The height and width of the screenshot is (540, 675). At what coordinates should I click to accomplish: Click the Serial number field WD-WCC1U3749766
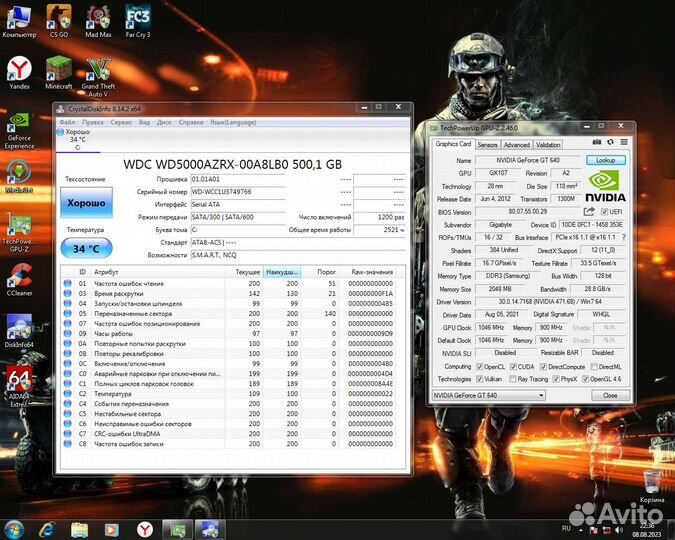[x=238, y=192]
